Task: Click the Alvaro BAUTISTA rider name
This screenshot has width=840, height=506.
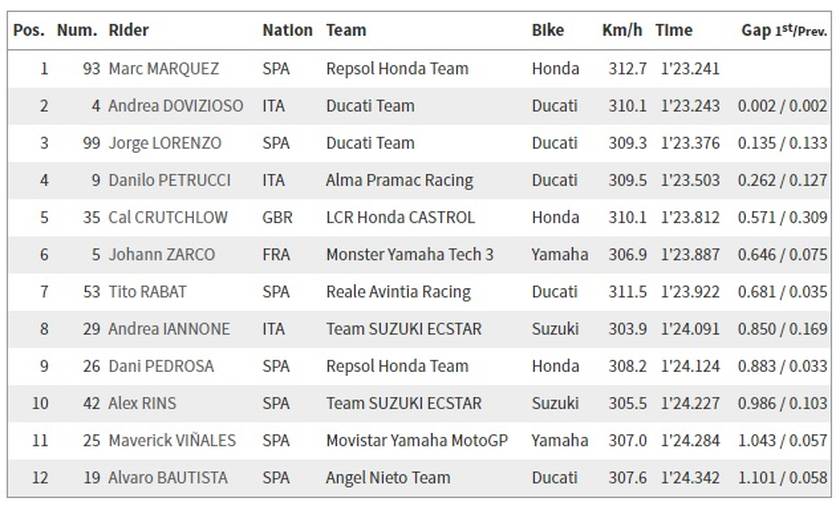Action: pos(168,478)
